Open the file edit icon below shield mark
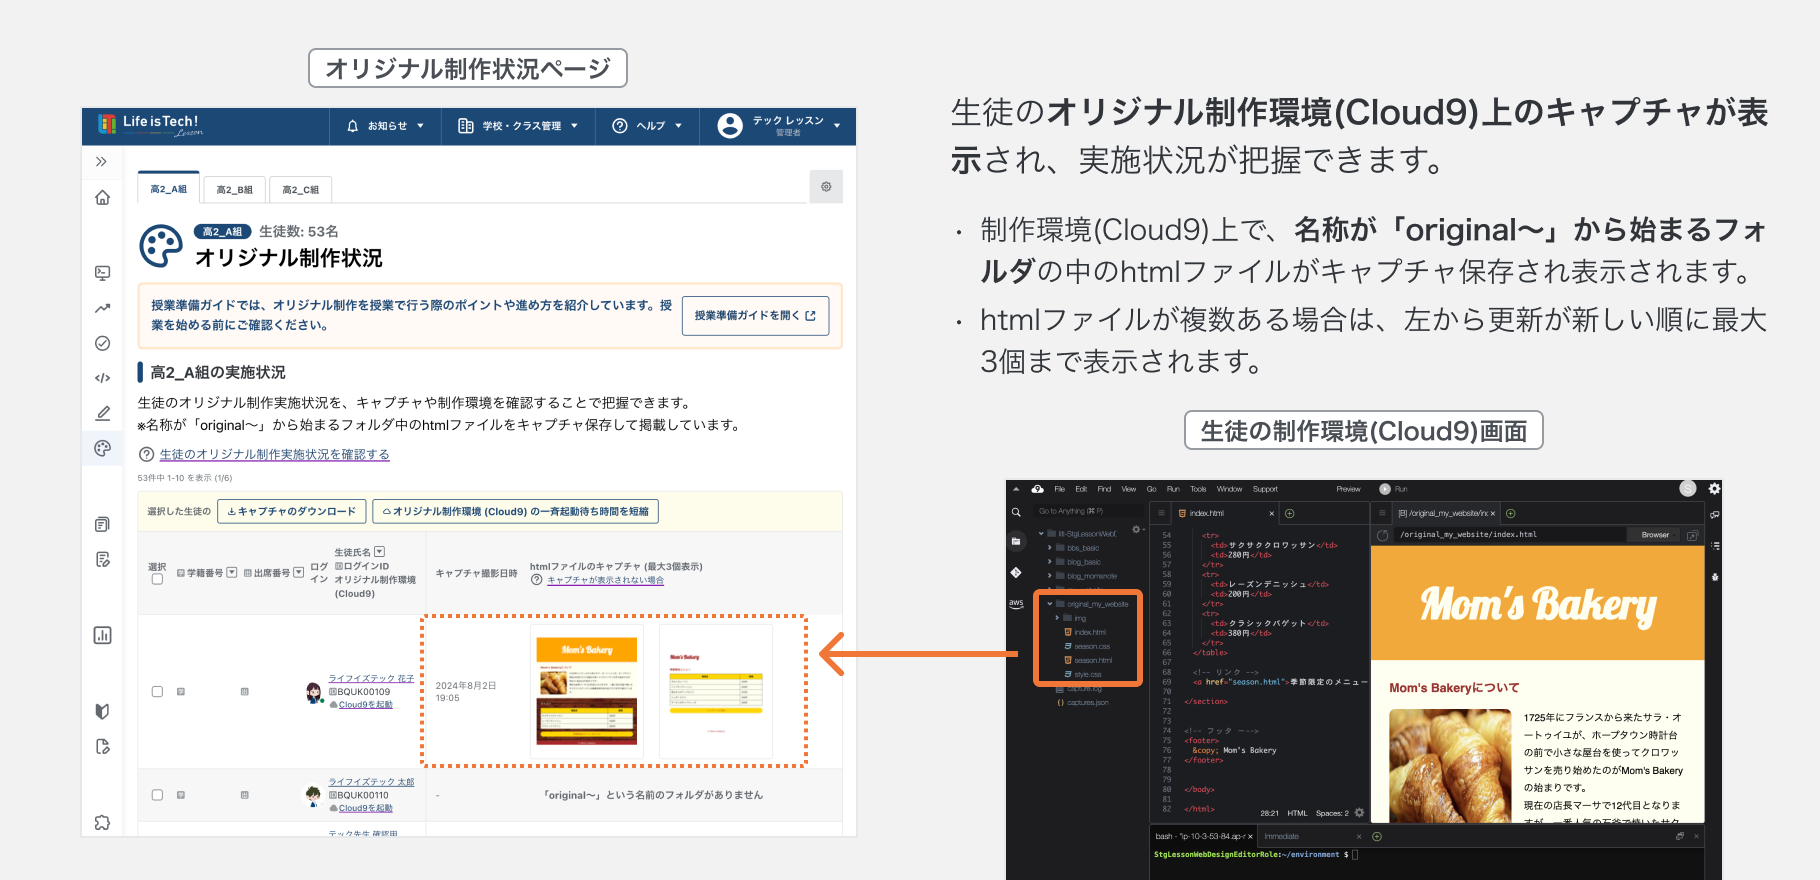1820x880 pixels. (x=102, y=746)
